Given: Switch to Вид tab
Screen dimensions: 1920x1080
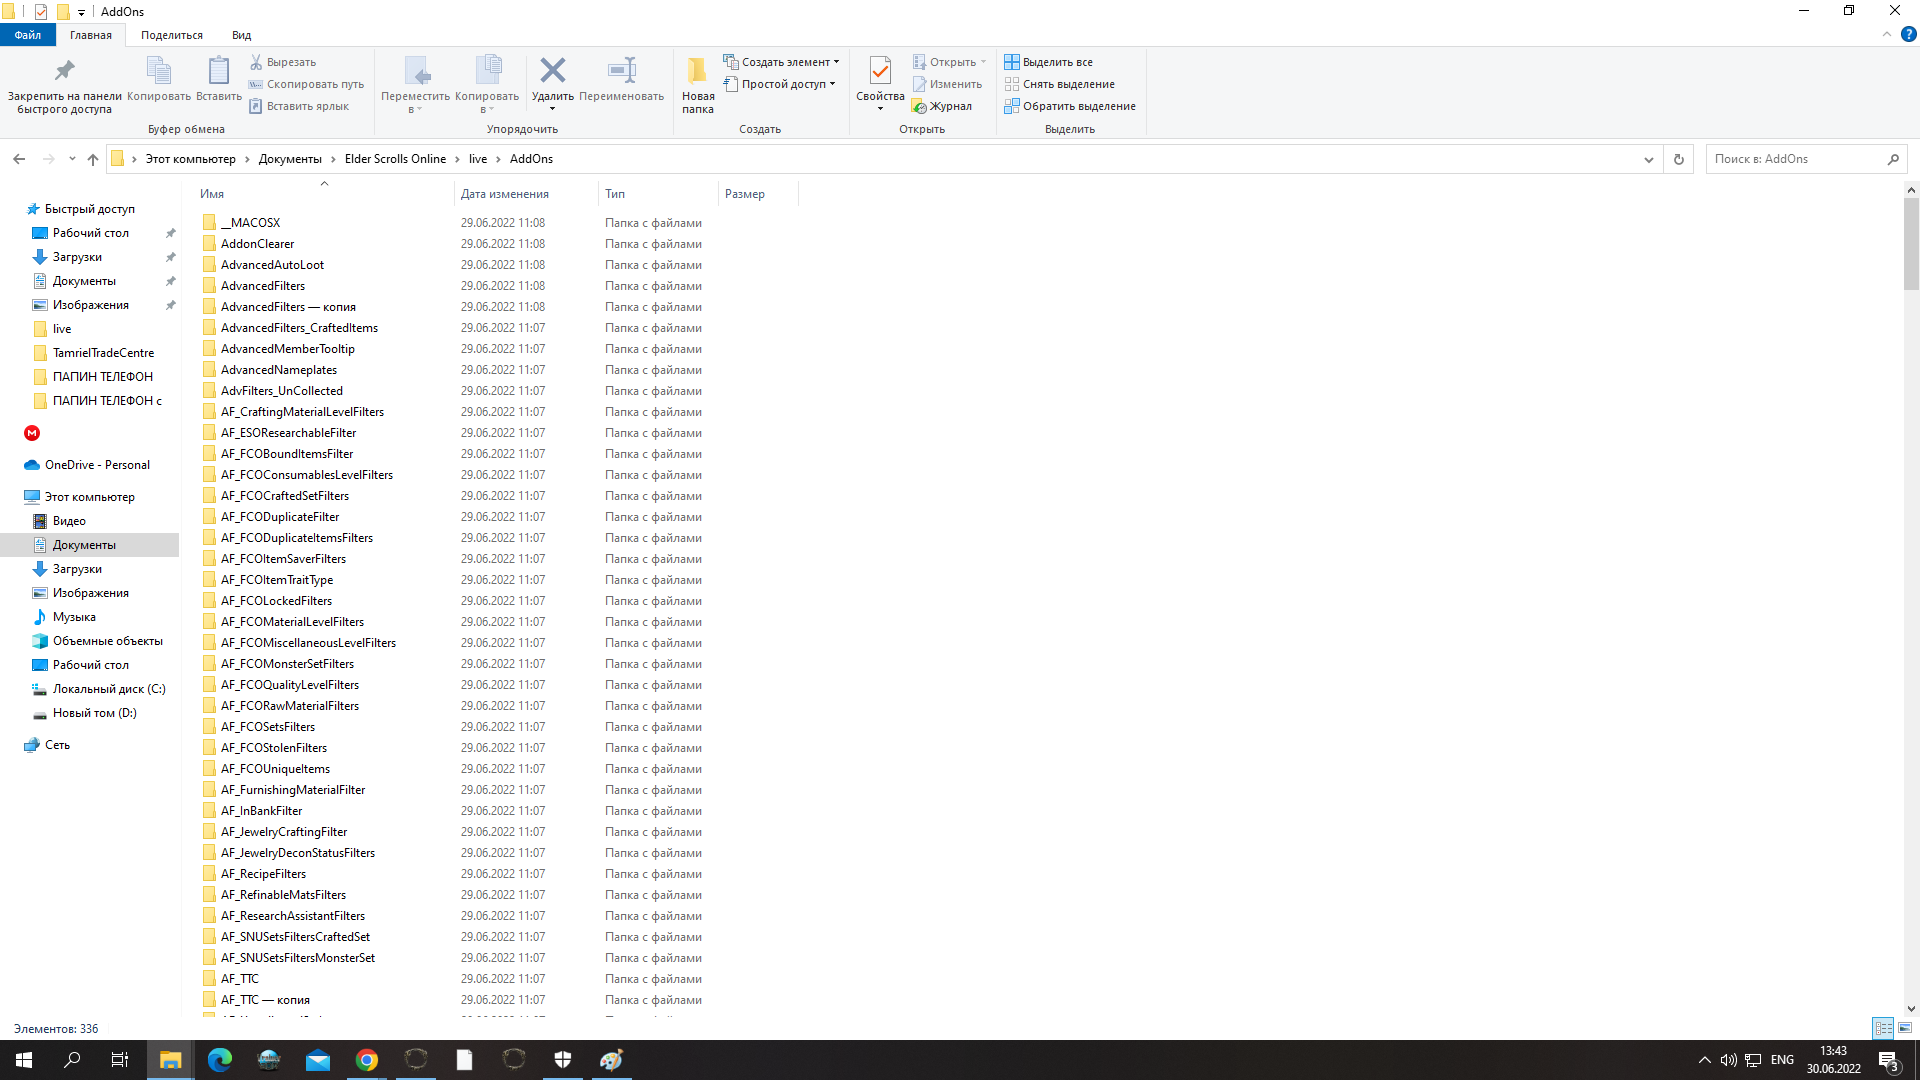Looking at the screenshot, I should click(x=242, y=35).
